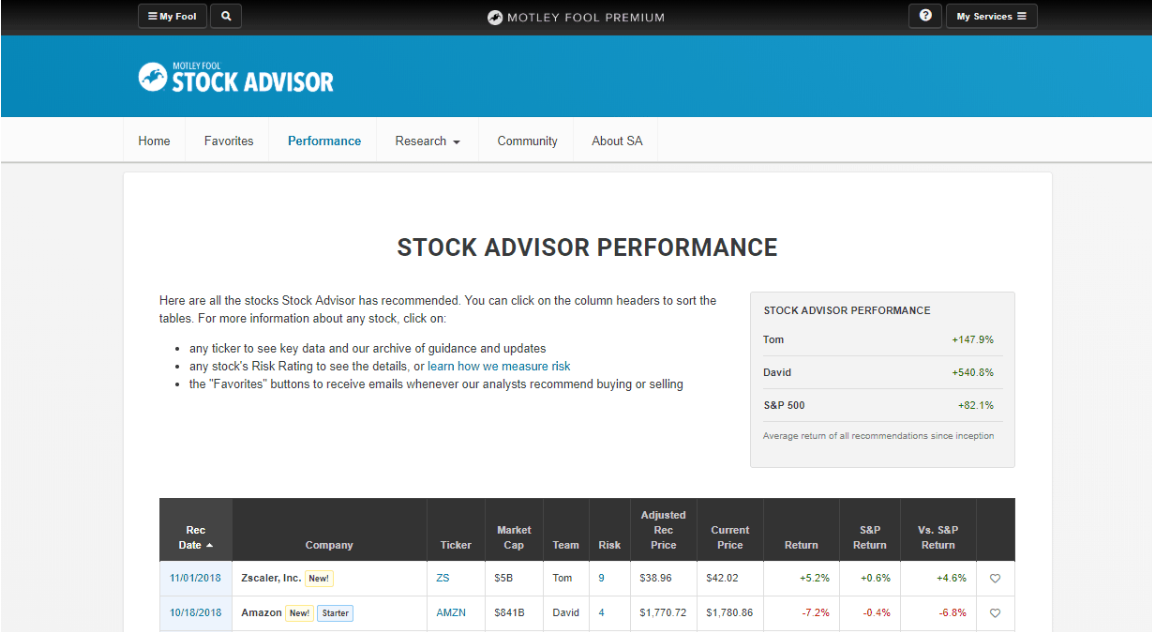
Task: Open the My Services menu
Action: (x=991, y=16)
